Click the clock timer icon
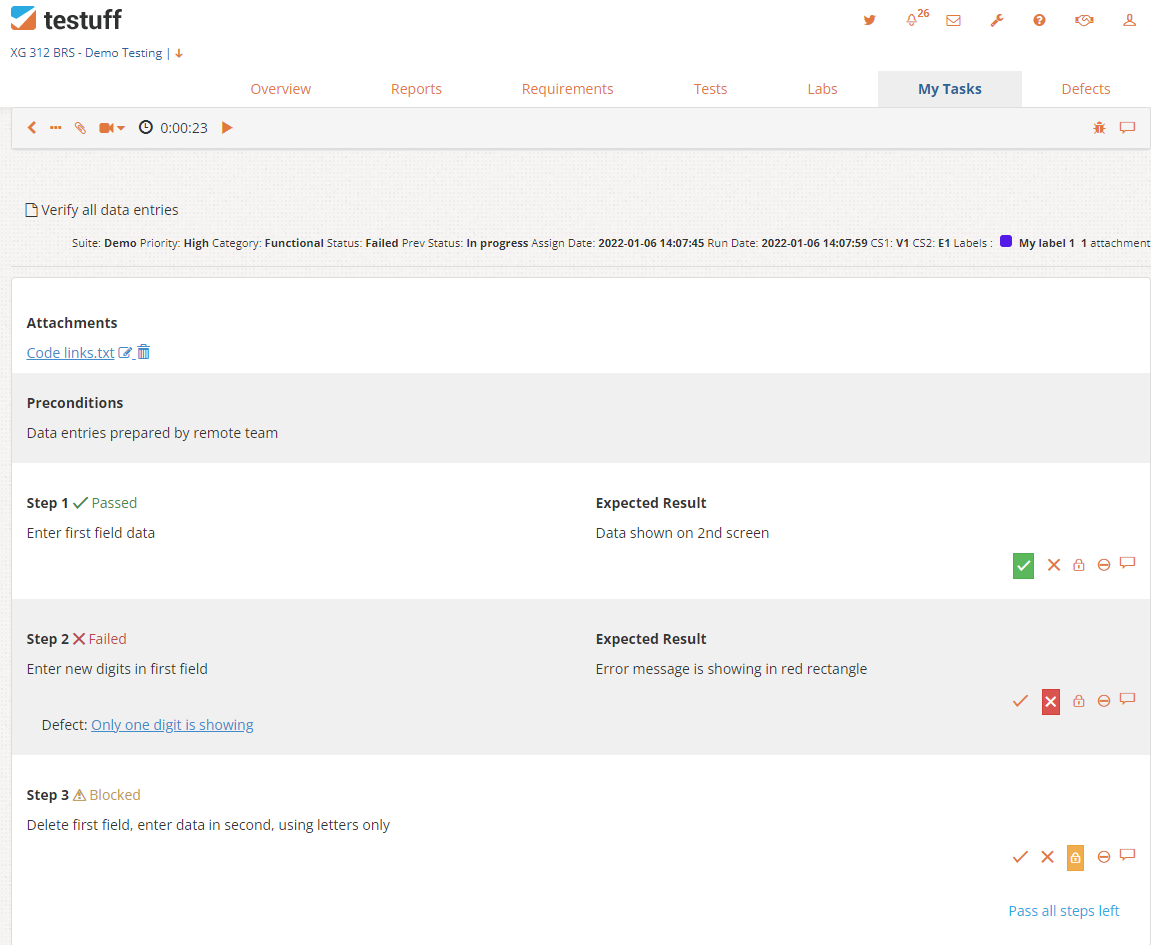 click(x=146, y=127)
